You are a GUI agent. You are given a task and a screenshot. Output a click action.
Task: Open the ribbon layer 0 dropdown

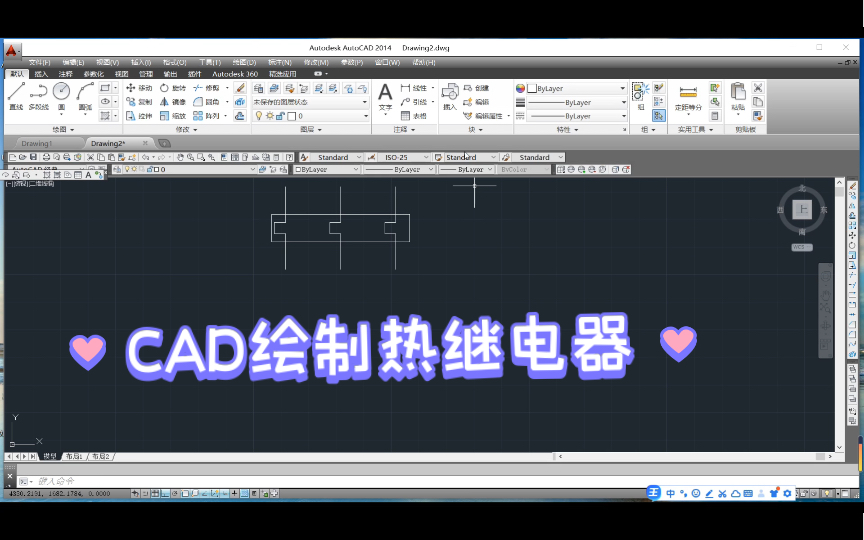(310, 116)
